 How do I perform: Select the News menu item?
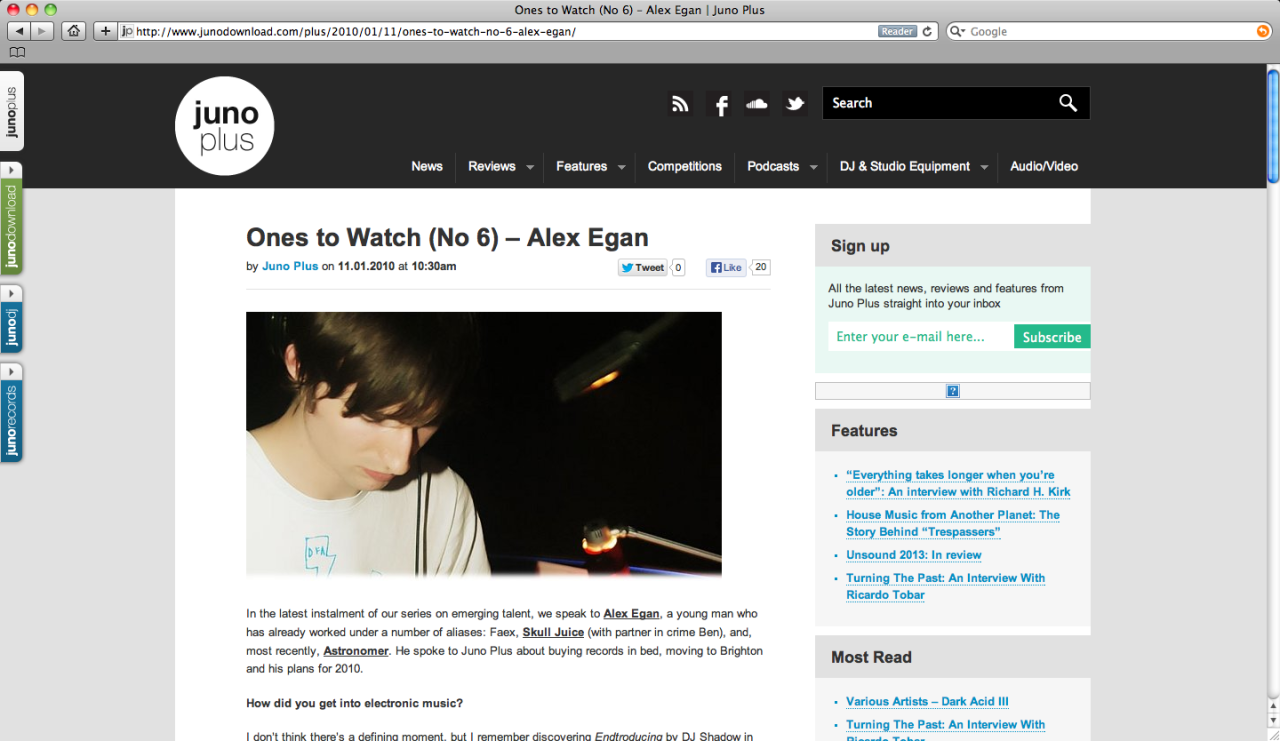click(427, 166)
